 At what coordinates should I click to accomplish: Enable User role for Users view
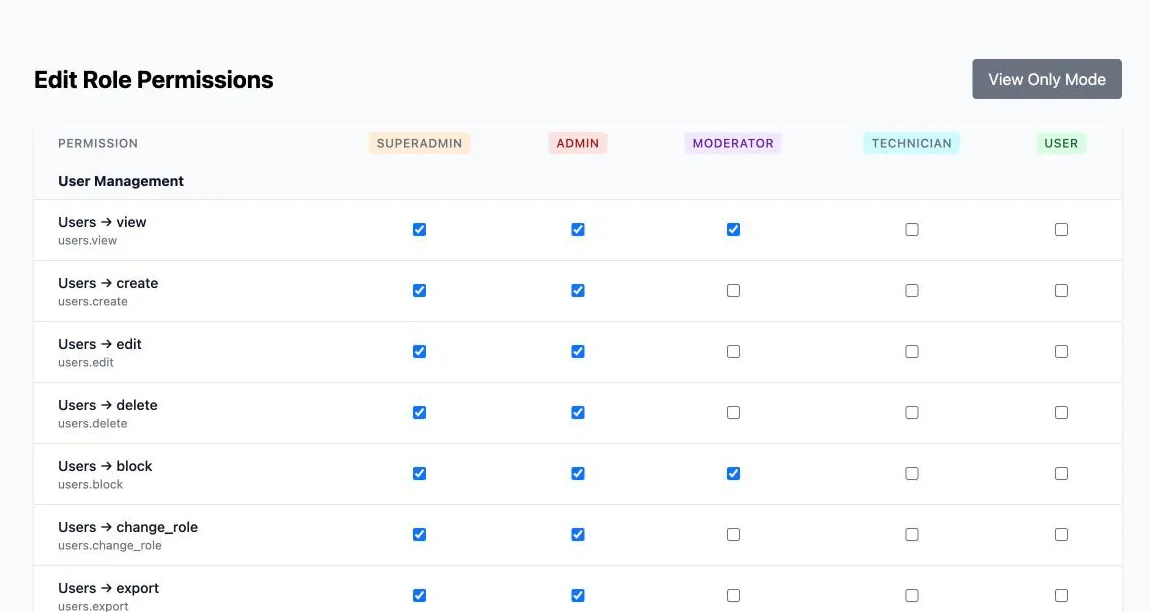click(x=1061, y=230)
